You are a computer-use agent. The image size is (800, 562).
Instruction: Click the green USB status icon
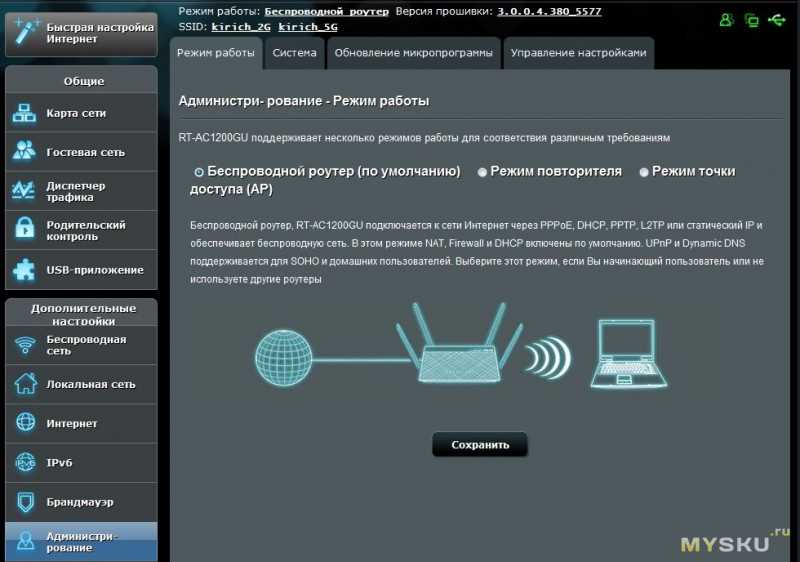click(x=777, y=20)
